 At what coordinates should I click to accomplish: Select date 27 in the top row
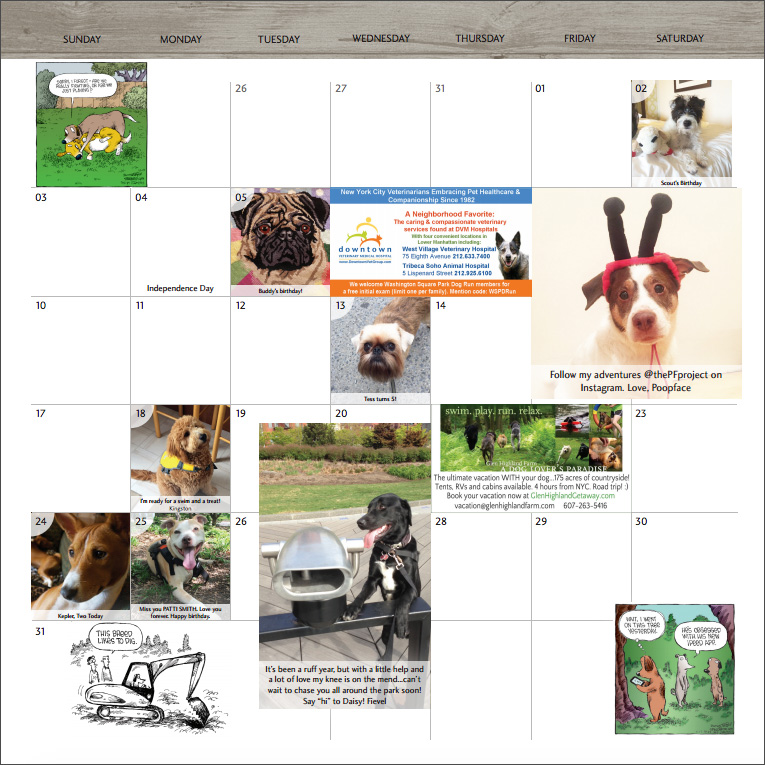(341, 88)
